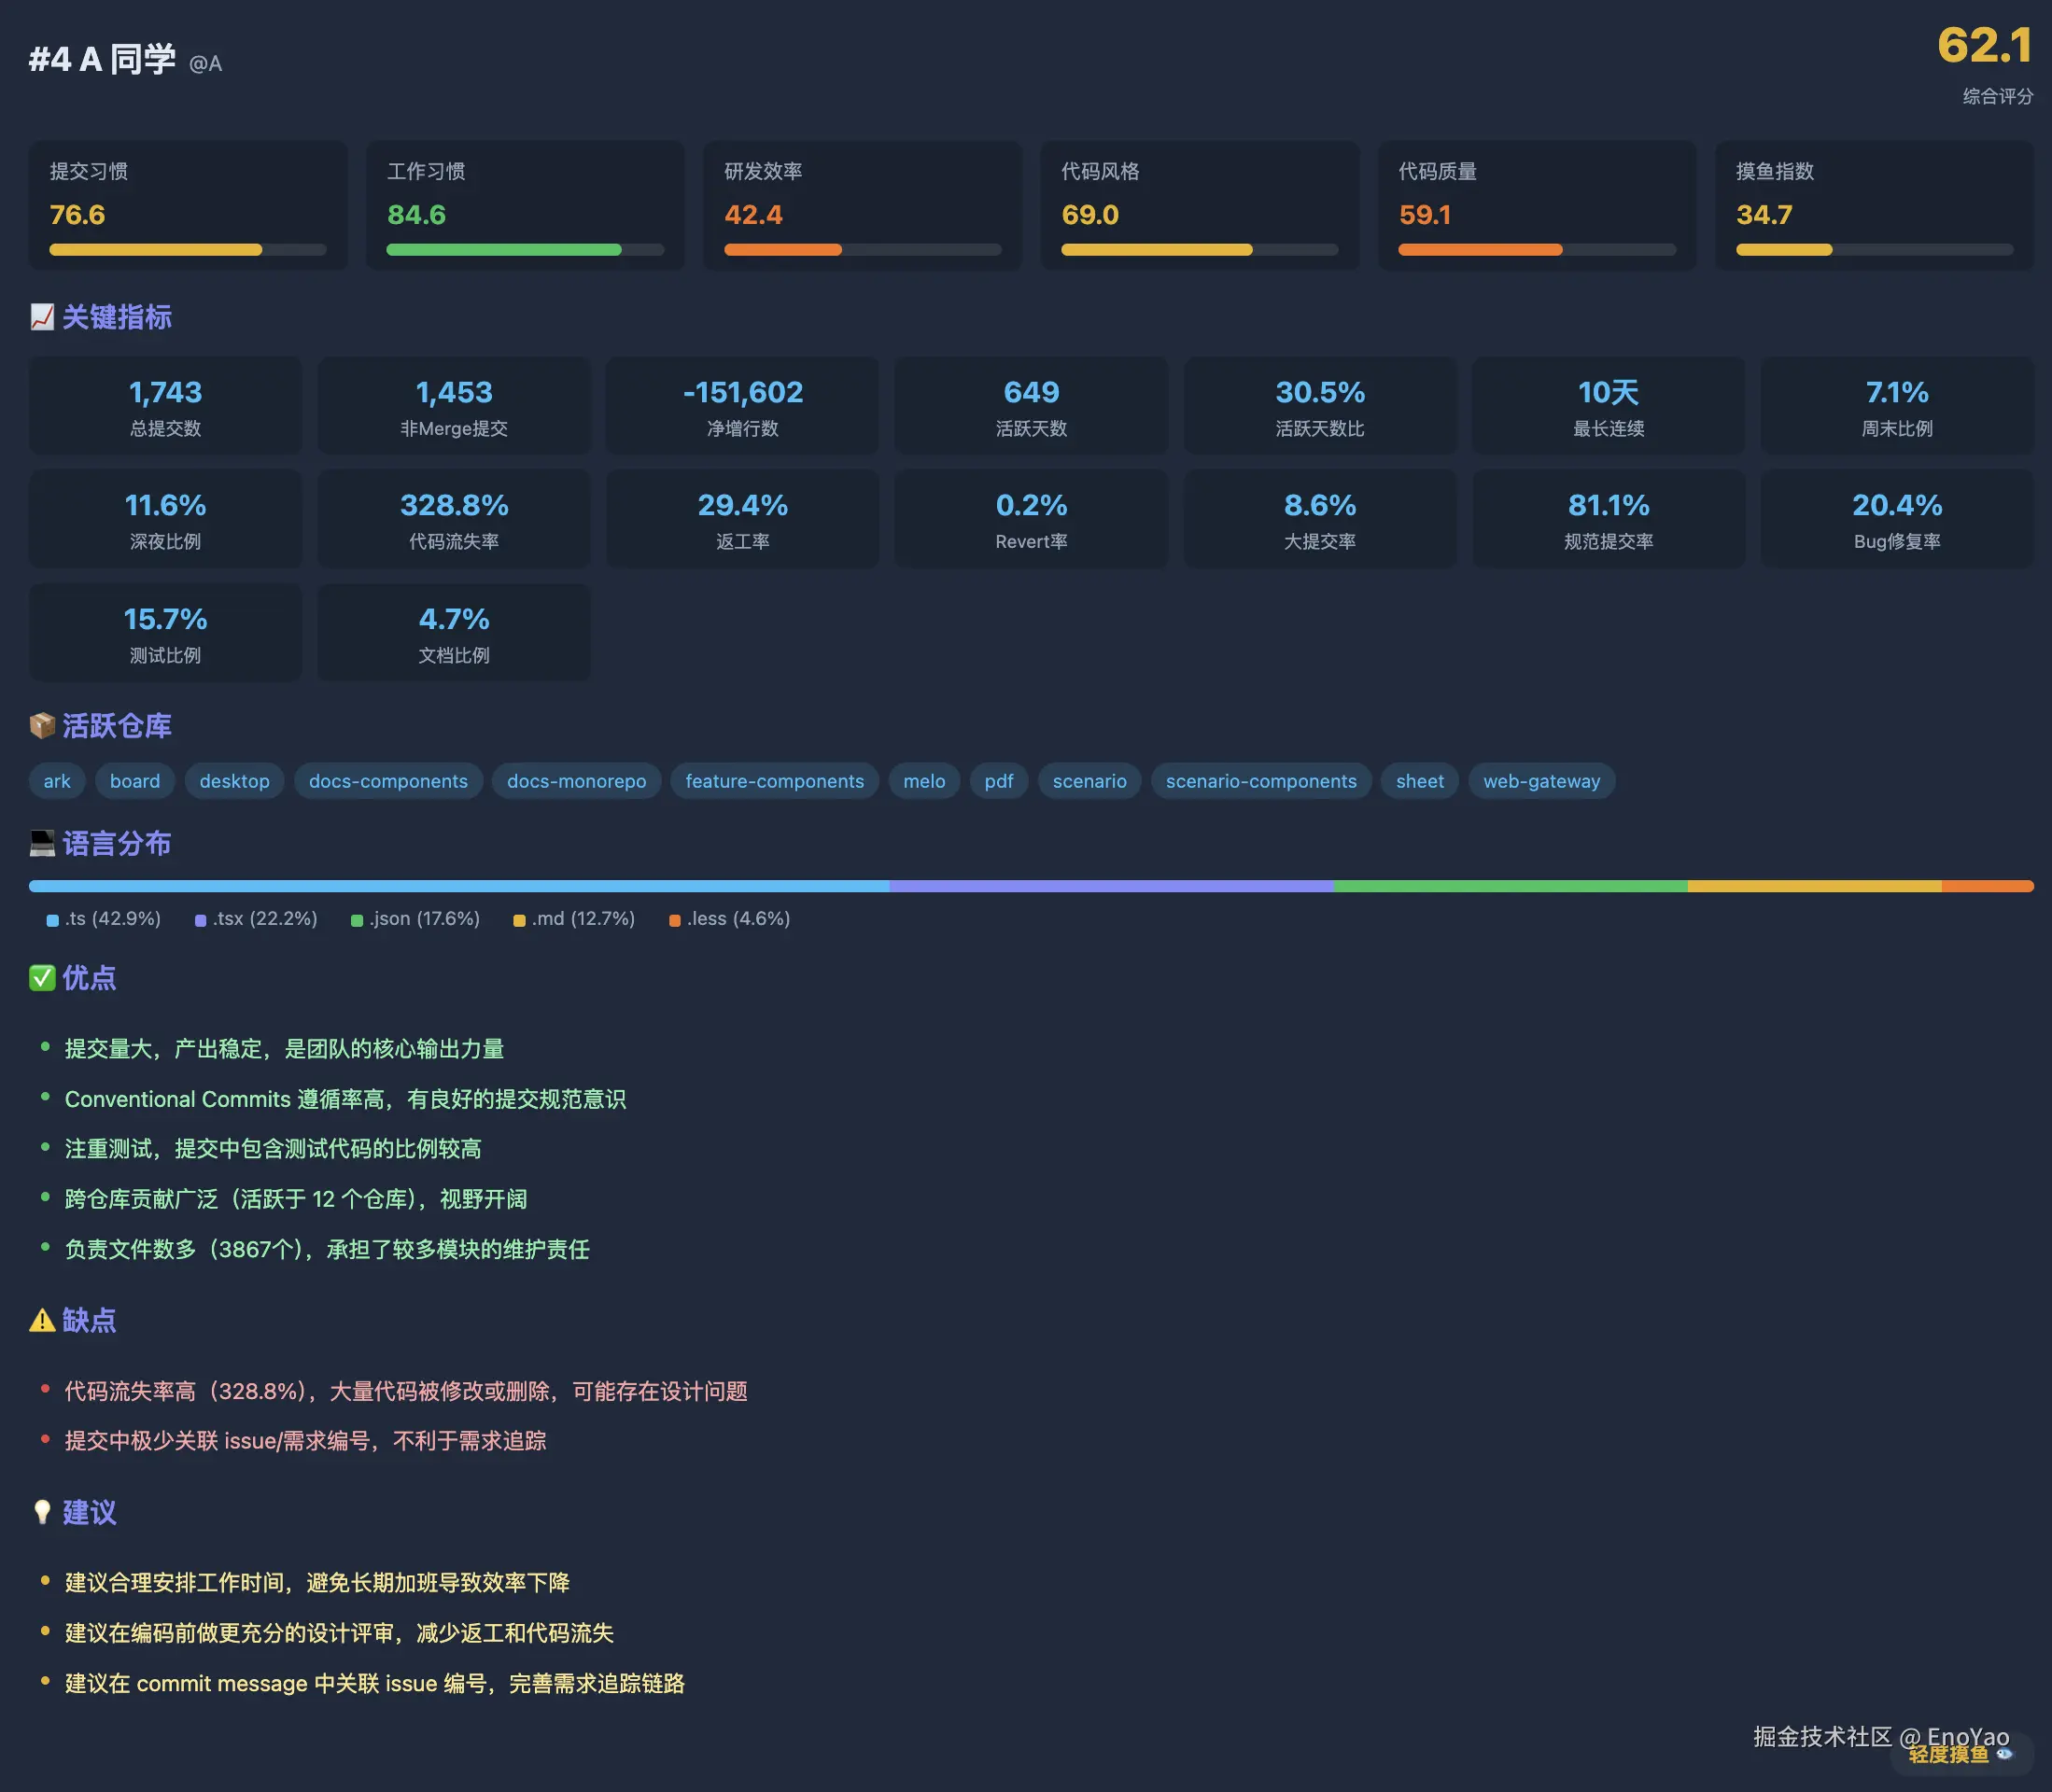Click the laptop icon beside 语言分布
Viewport: 2052px width, 1792px height.
[42, 843]
